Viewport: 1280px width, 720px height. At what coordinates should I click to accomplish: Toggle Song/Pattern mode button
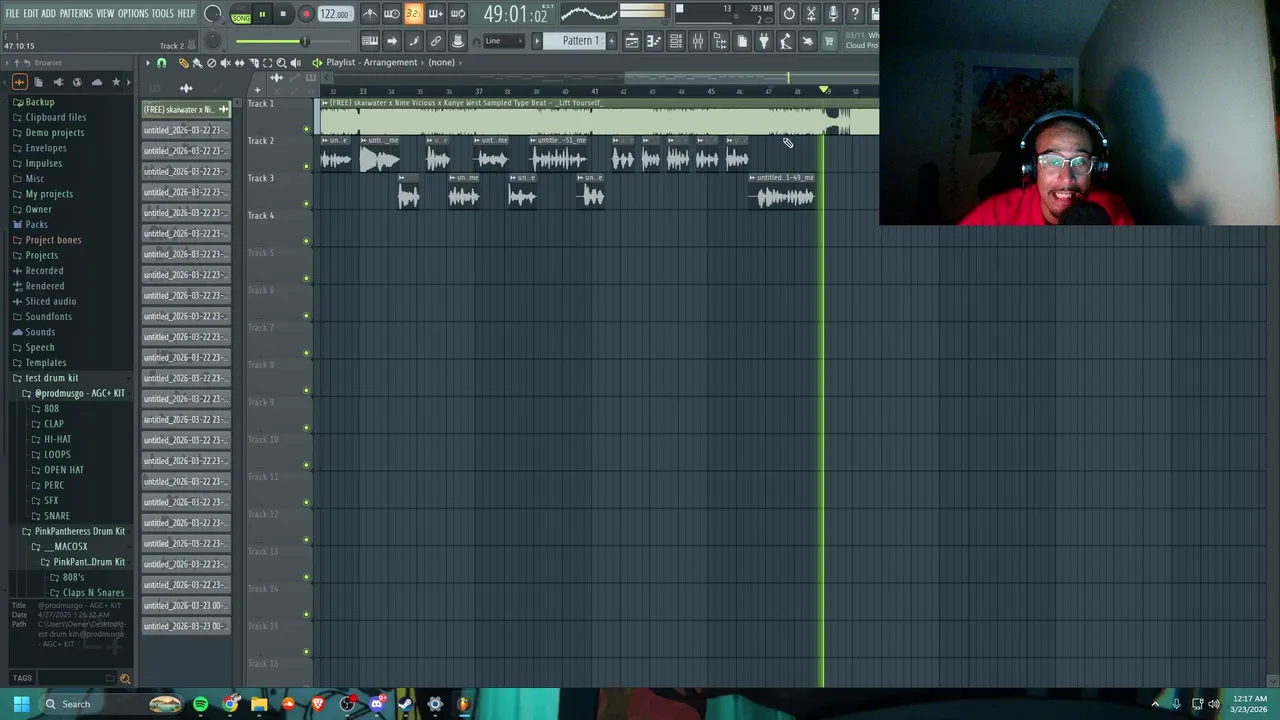pyautogui.click(x=241, y=15)
